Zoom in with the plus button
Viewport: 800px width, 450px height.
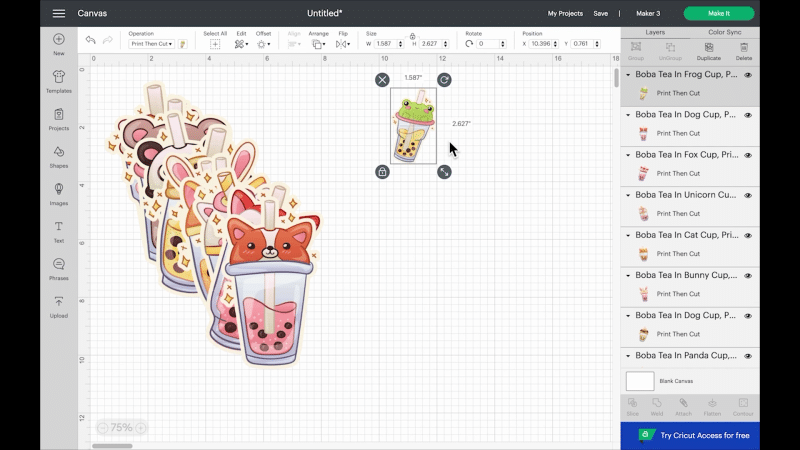click(x=141, y=428)
